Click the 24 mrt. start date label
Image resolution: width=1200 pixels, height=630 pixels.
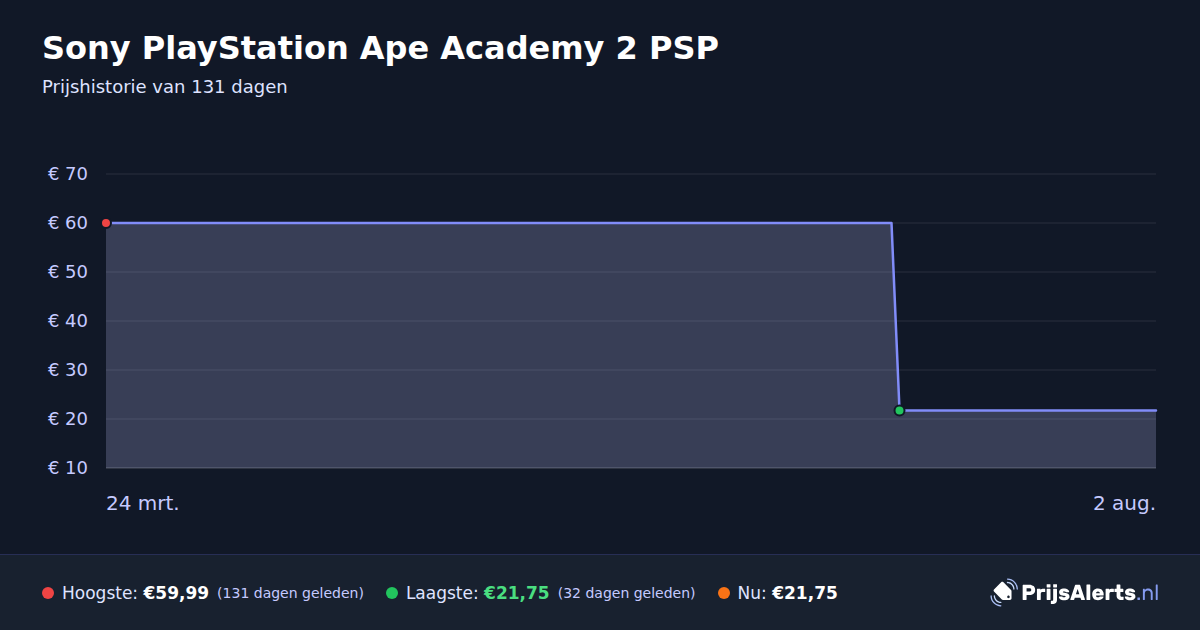(143, 503)
